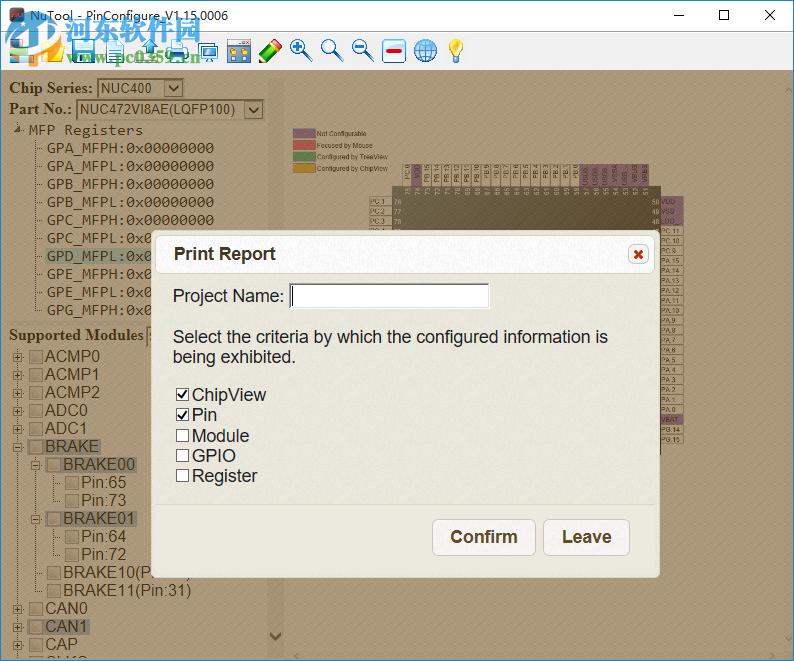This screenshot has height=661, width=794.
Task: Enable the Module checkbox
Action: coord(182,436)
